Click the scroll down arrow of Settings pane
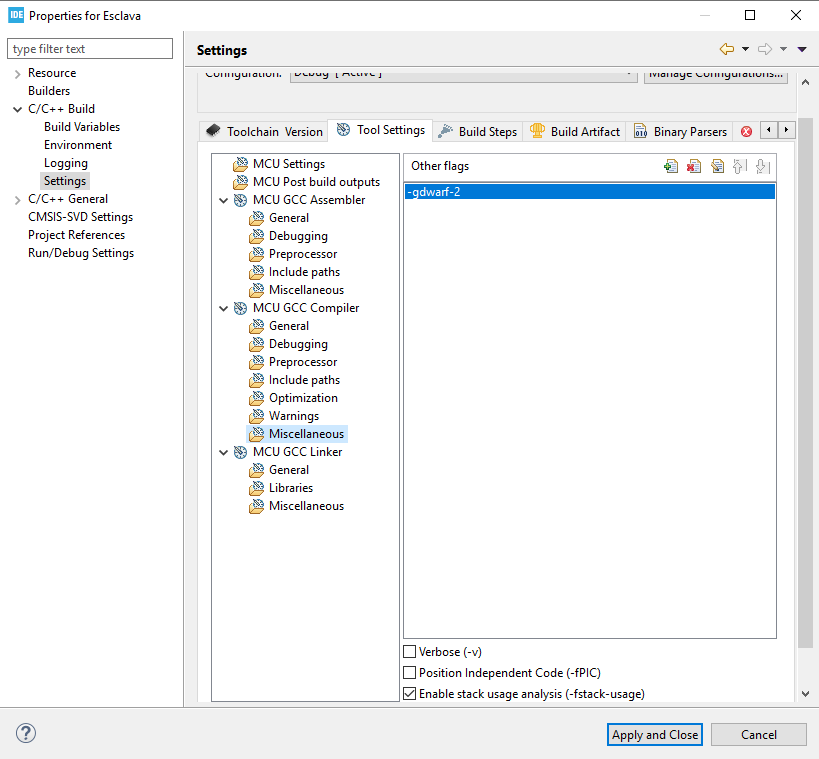 [x=805, y=694]
